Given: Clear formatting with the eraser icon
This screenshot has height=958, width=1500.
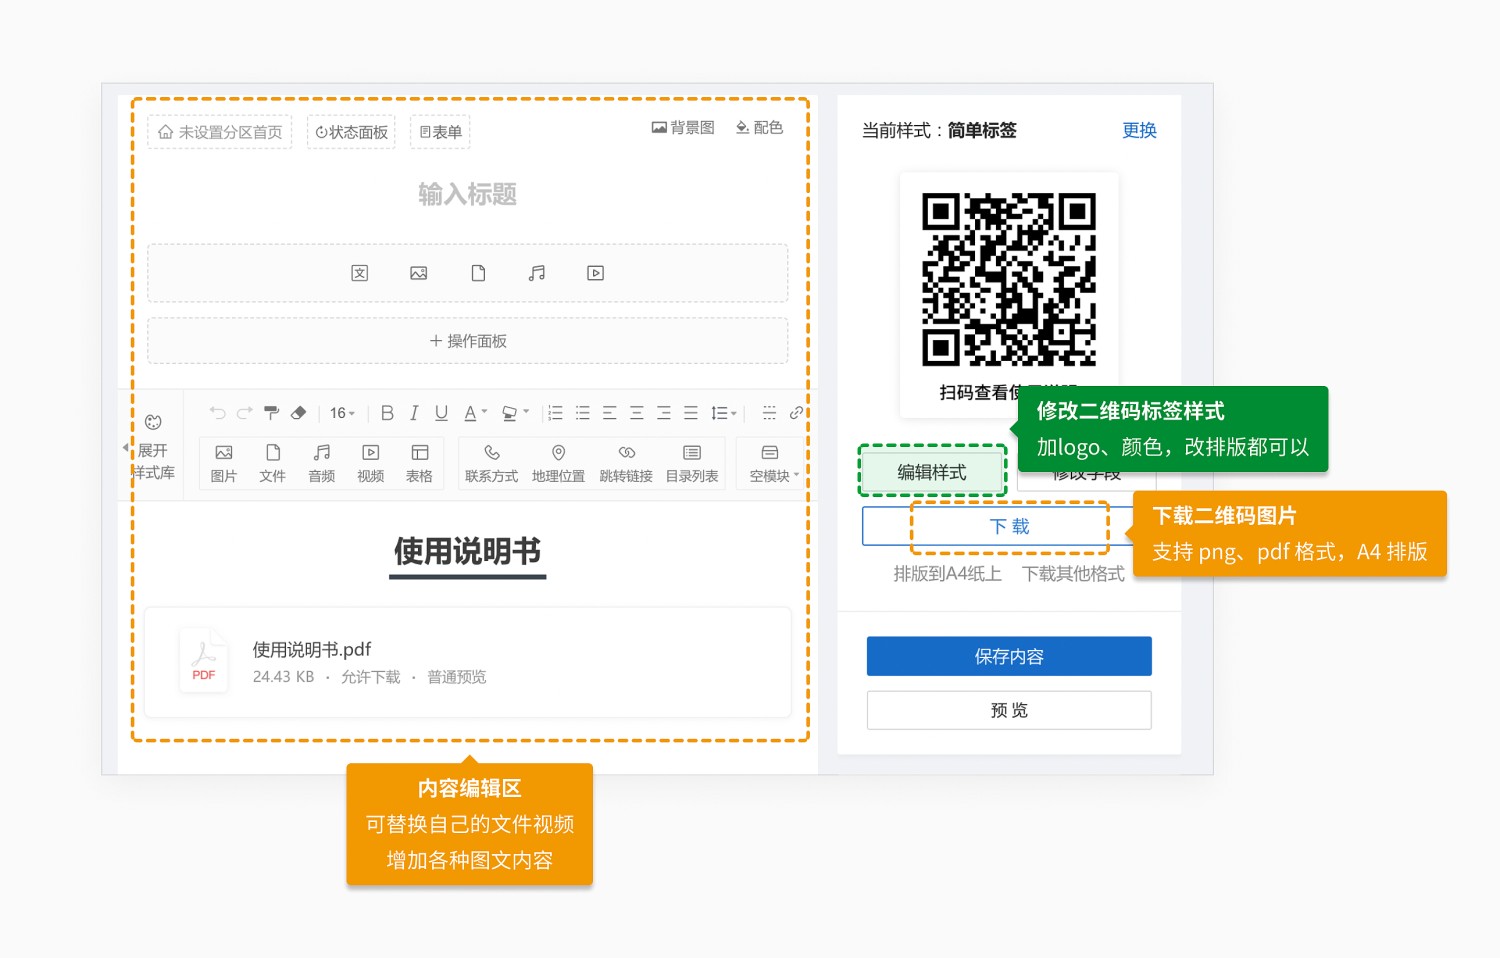Looking at the screenshot, I should [298, 413].
